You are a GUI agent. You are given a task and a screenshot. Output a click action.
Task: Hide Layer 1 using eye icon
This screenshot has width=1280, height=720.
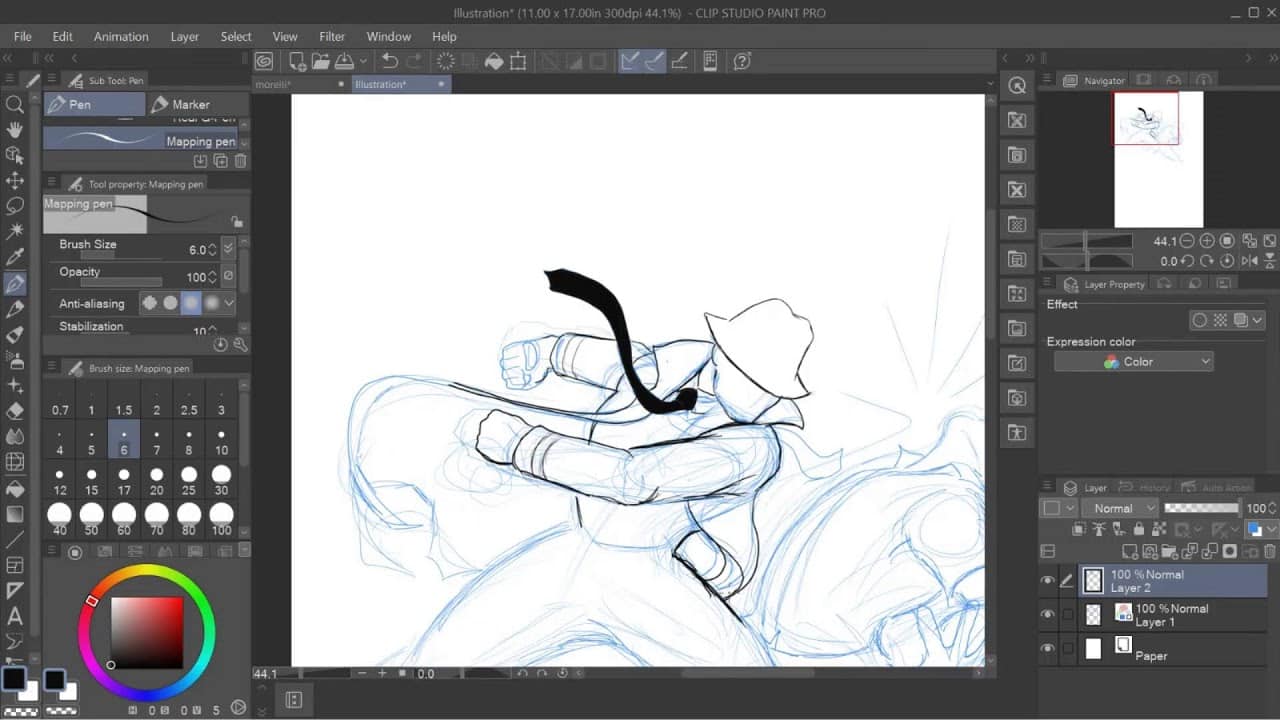click(1047, 615)
